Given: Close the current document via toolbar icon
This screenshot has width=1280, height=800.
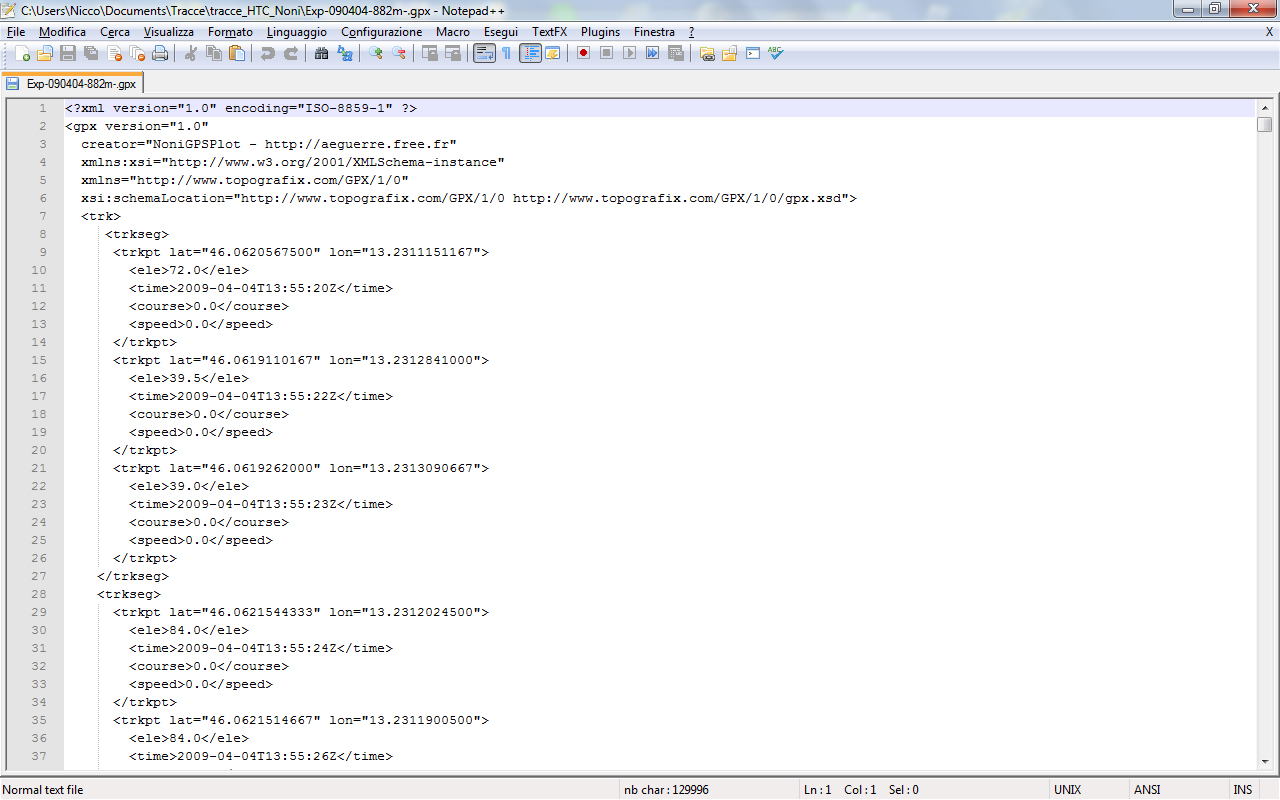Looking at the screenshot, I should pyautogui.click(x=114, y=53).
